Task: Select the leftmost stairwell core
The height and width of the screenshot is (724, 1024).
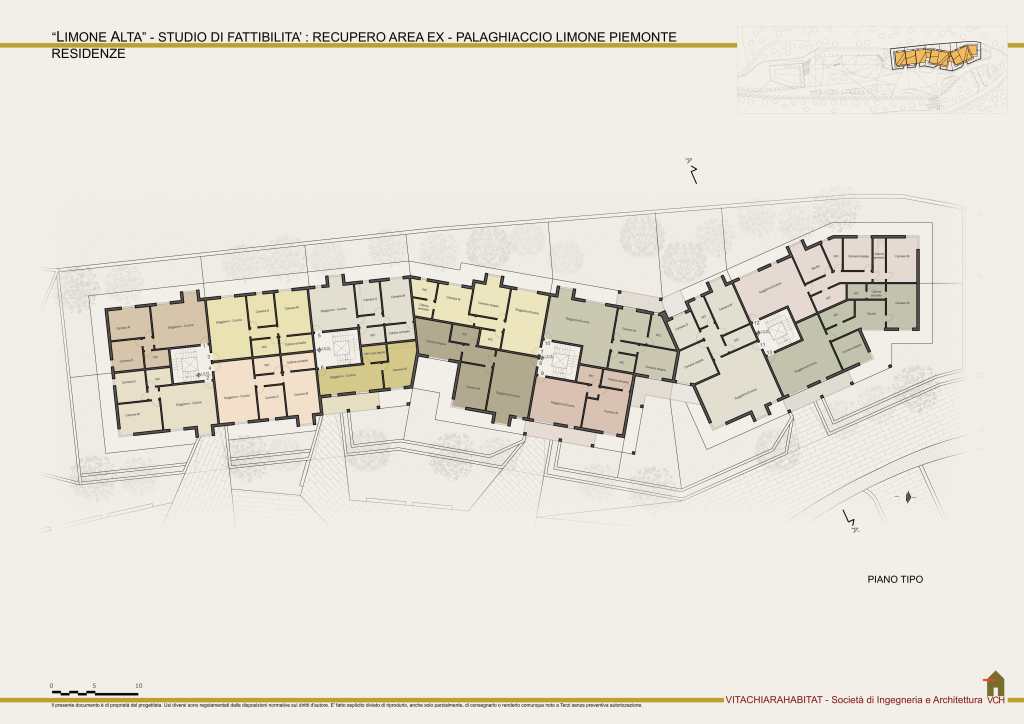Action: coord(184,364)
